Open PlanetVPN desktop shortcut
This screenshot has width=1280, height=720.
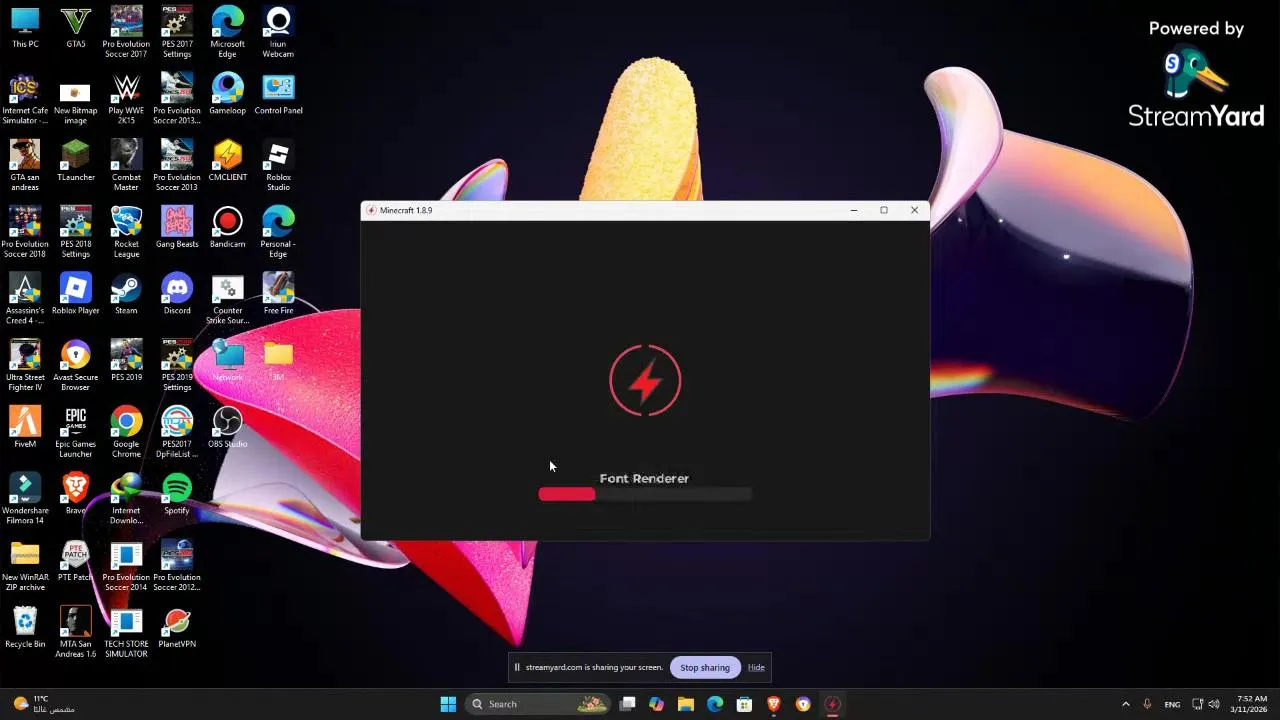[x=177, y=627]
